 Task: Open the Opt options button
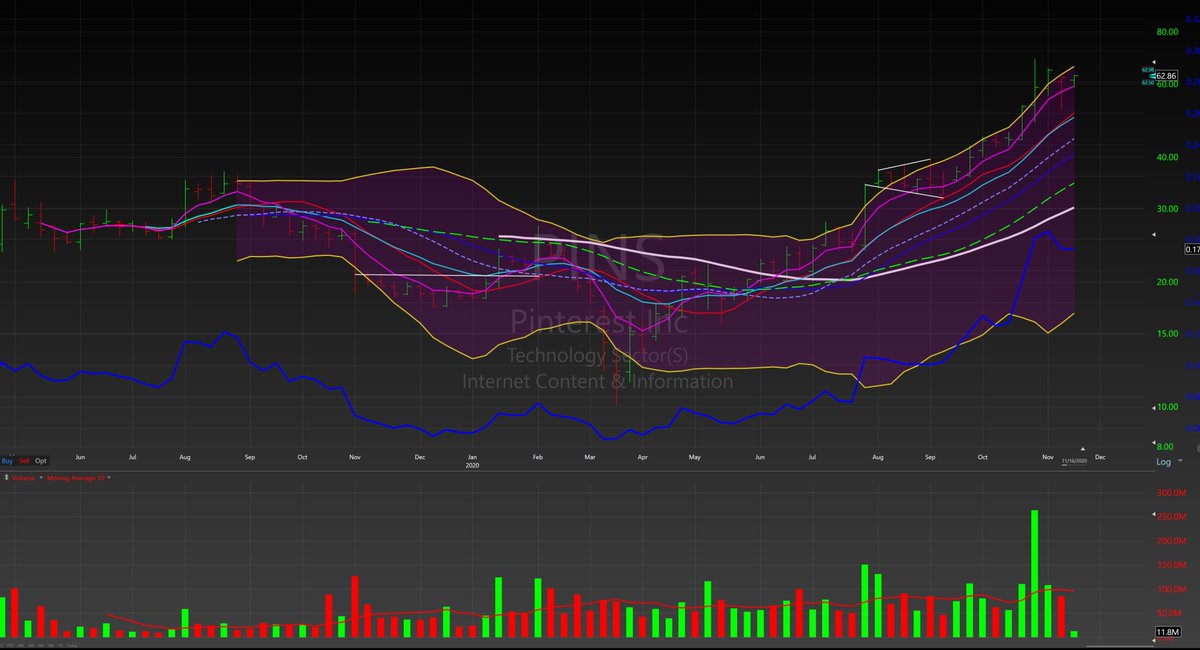coord(41,461)
